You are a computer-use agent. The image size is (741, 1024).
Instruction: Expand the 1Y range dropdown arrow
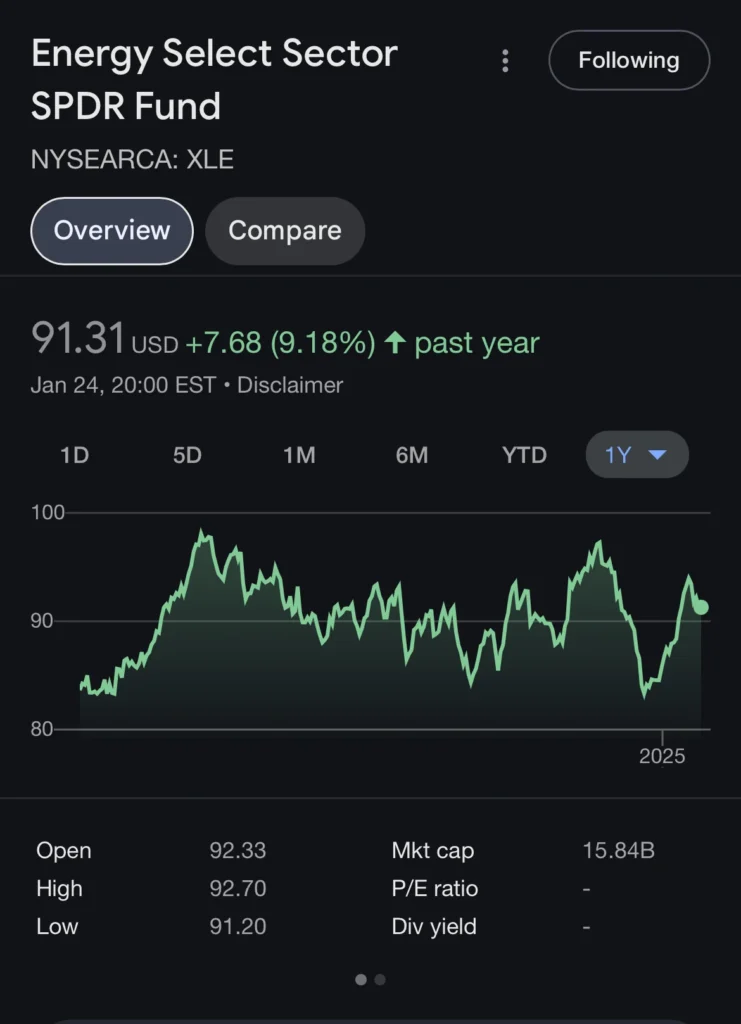(x=658, y=455)
